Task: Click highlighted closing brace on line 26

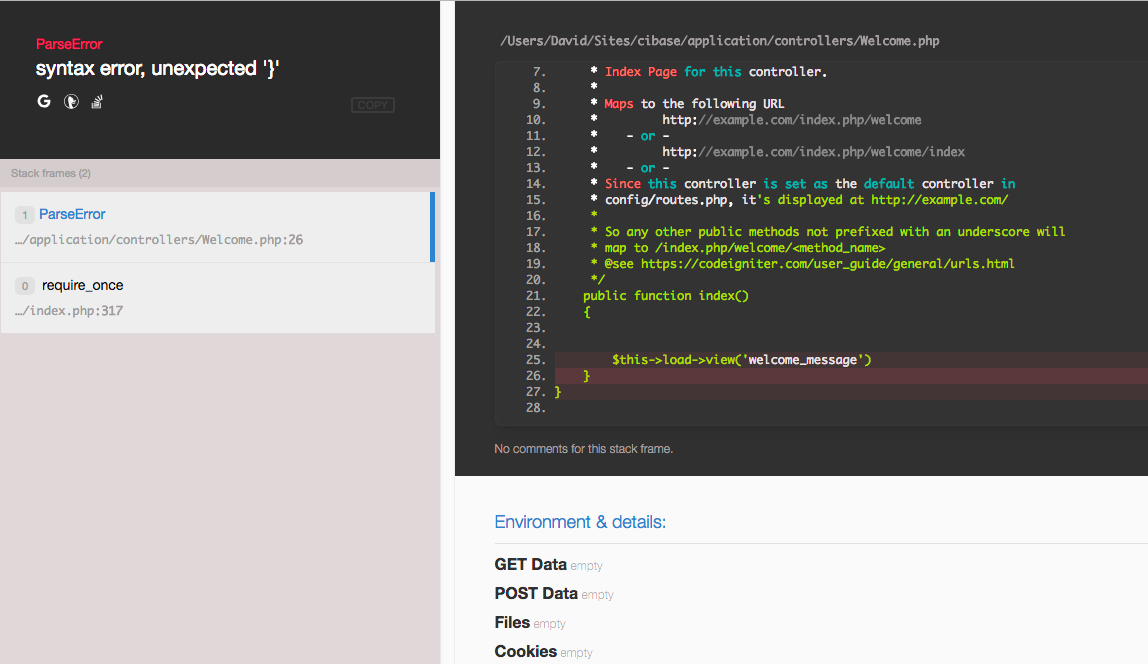Action: 586,376
